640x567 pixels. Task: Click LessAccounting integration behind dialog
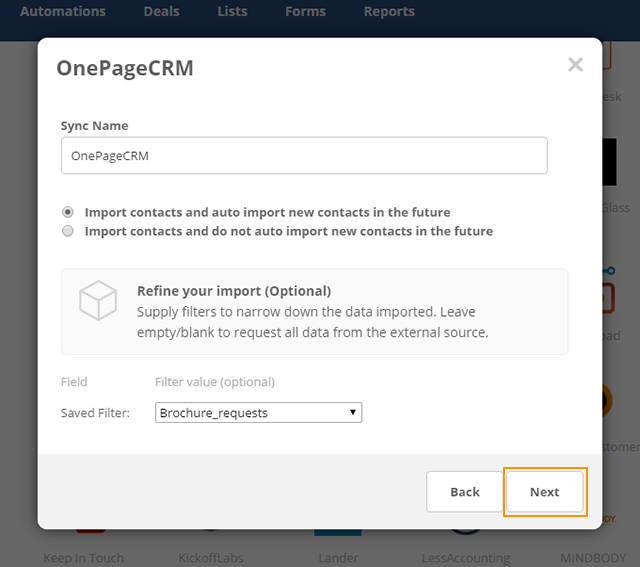(466, 558)
